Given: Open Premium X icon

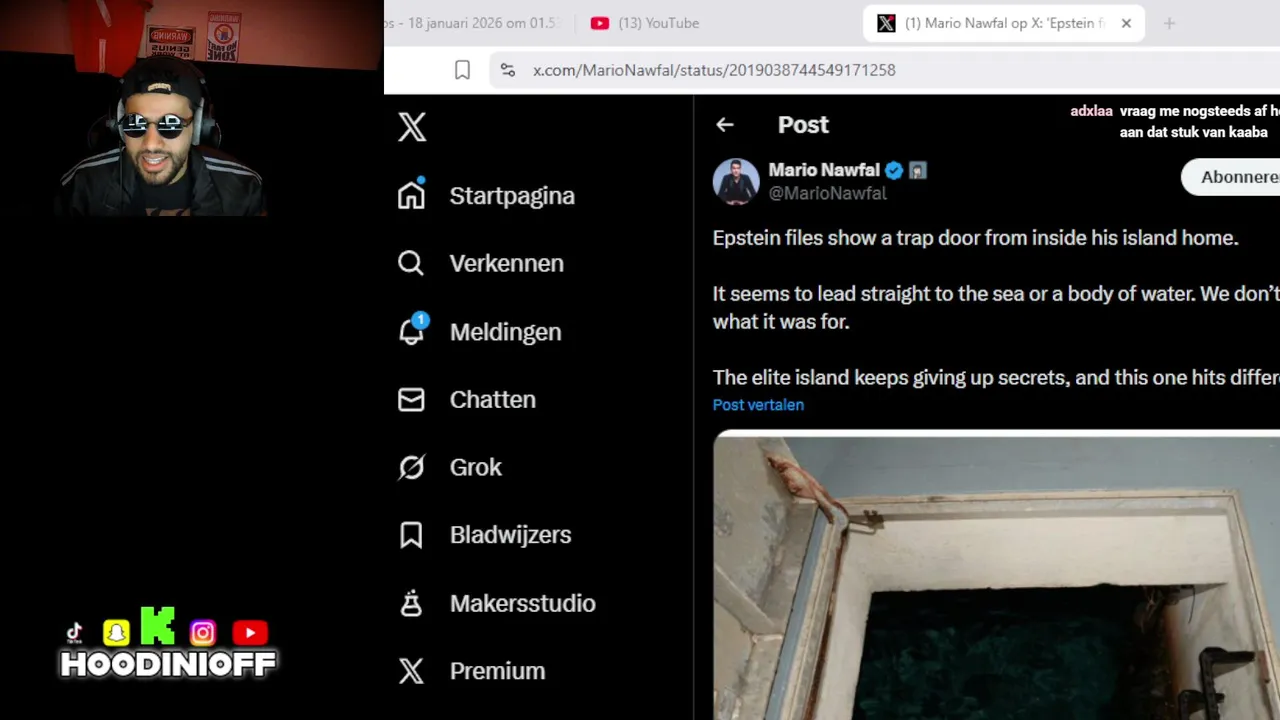Looking at the screenshot, I should pyautogui.click(x=411, y=671).
